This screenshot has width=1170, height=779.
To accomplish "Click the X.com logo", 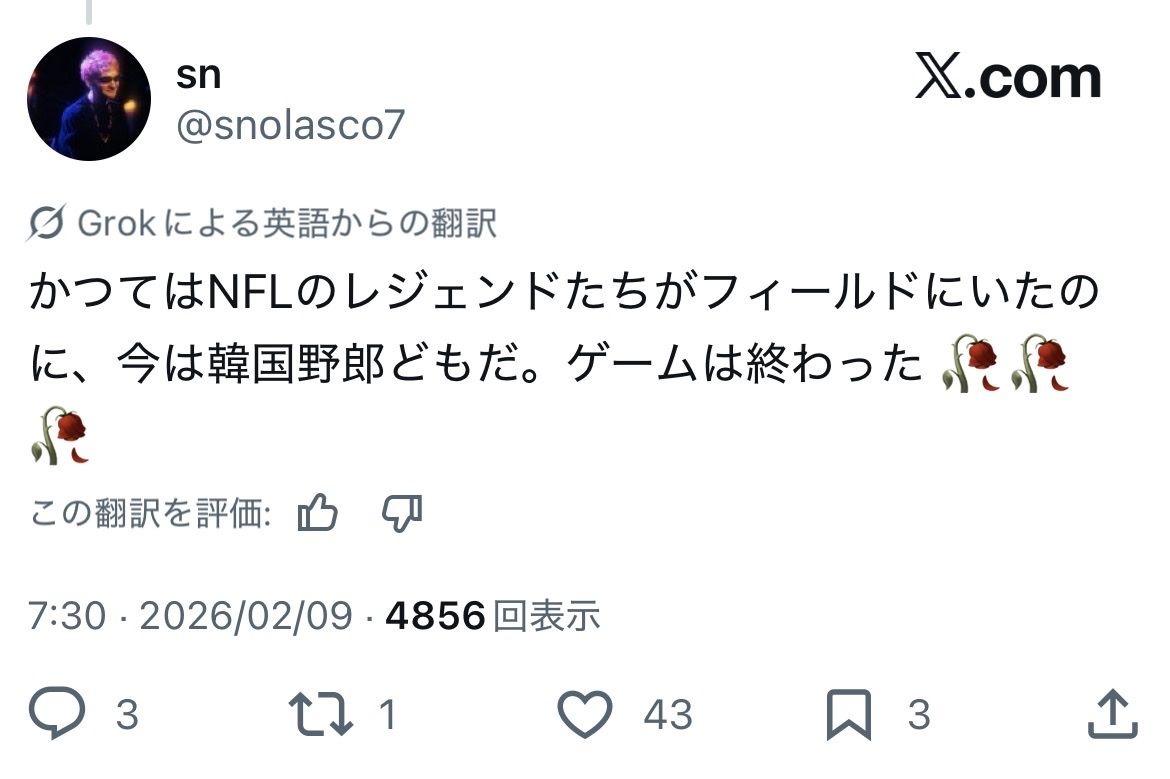I will coord(1007,80).
